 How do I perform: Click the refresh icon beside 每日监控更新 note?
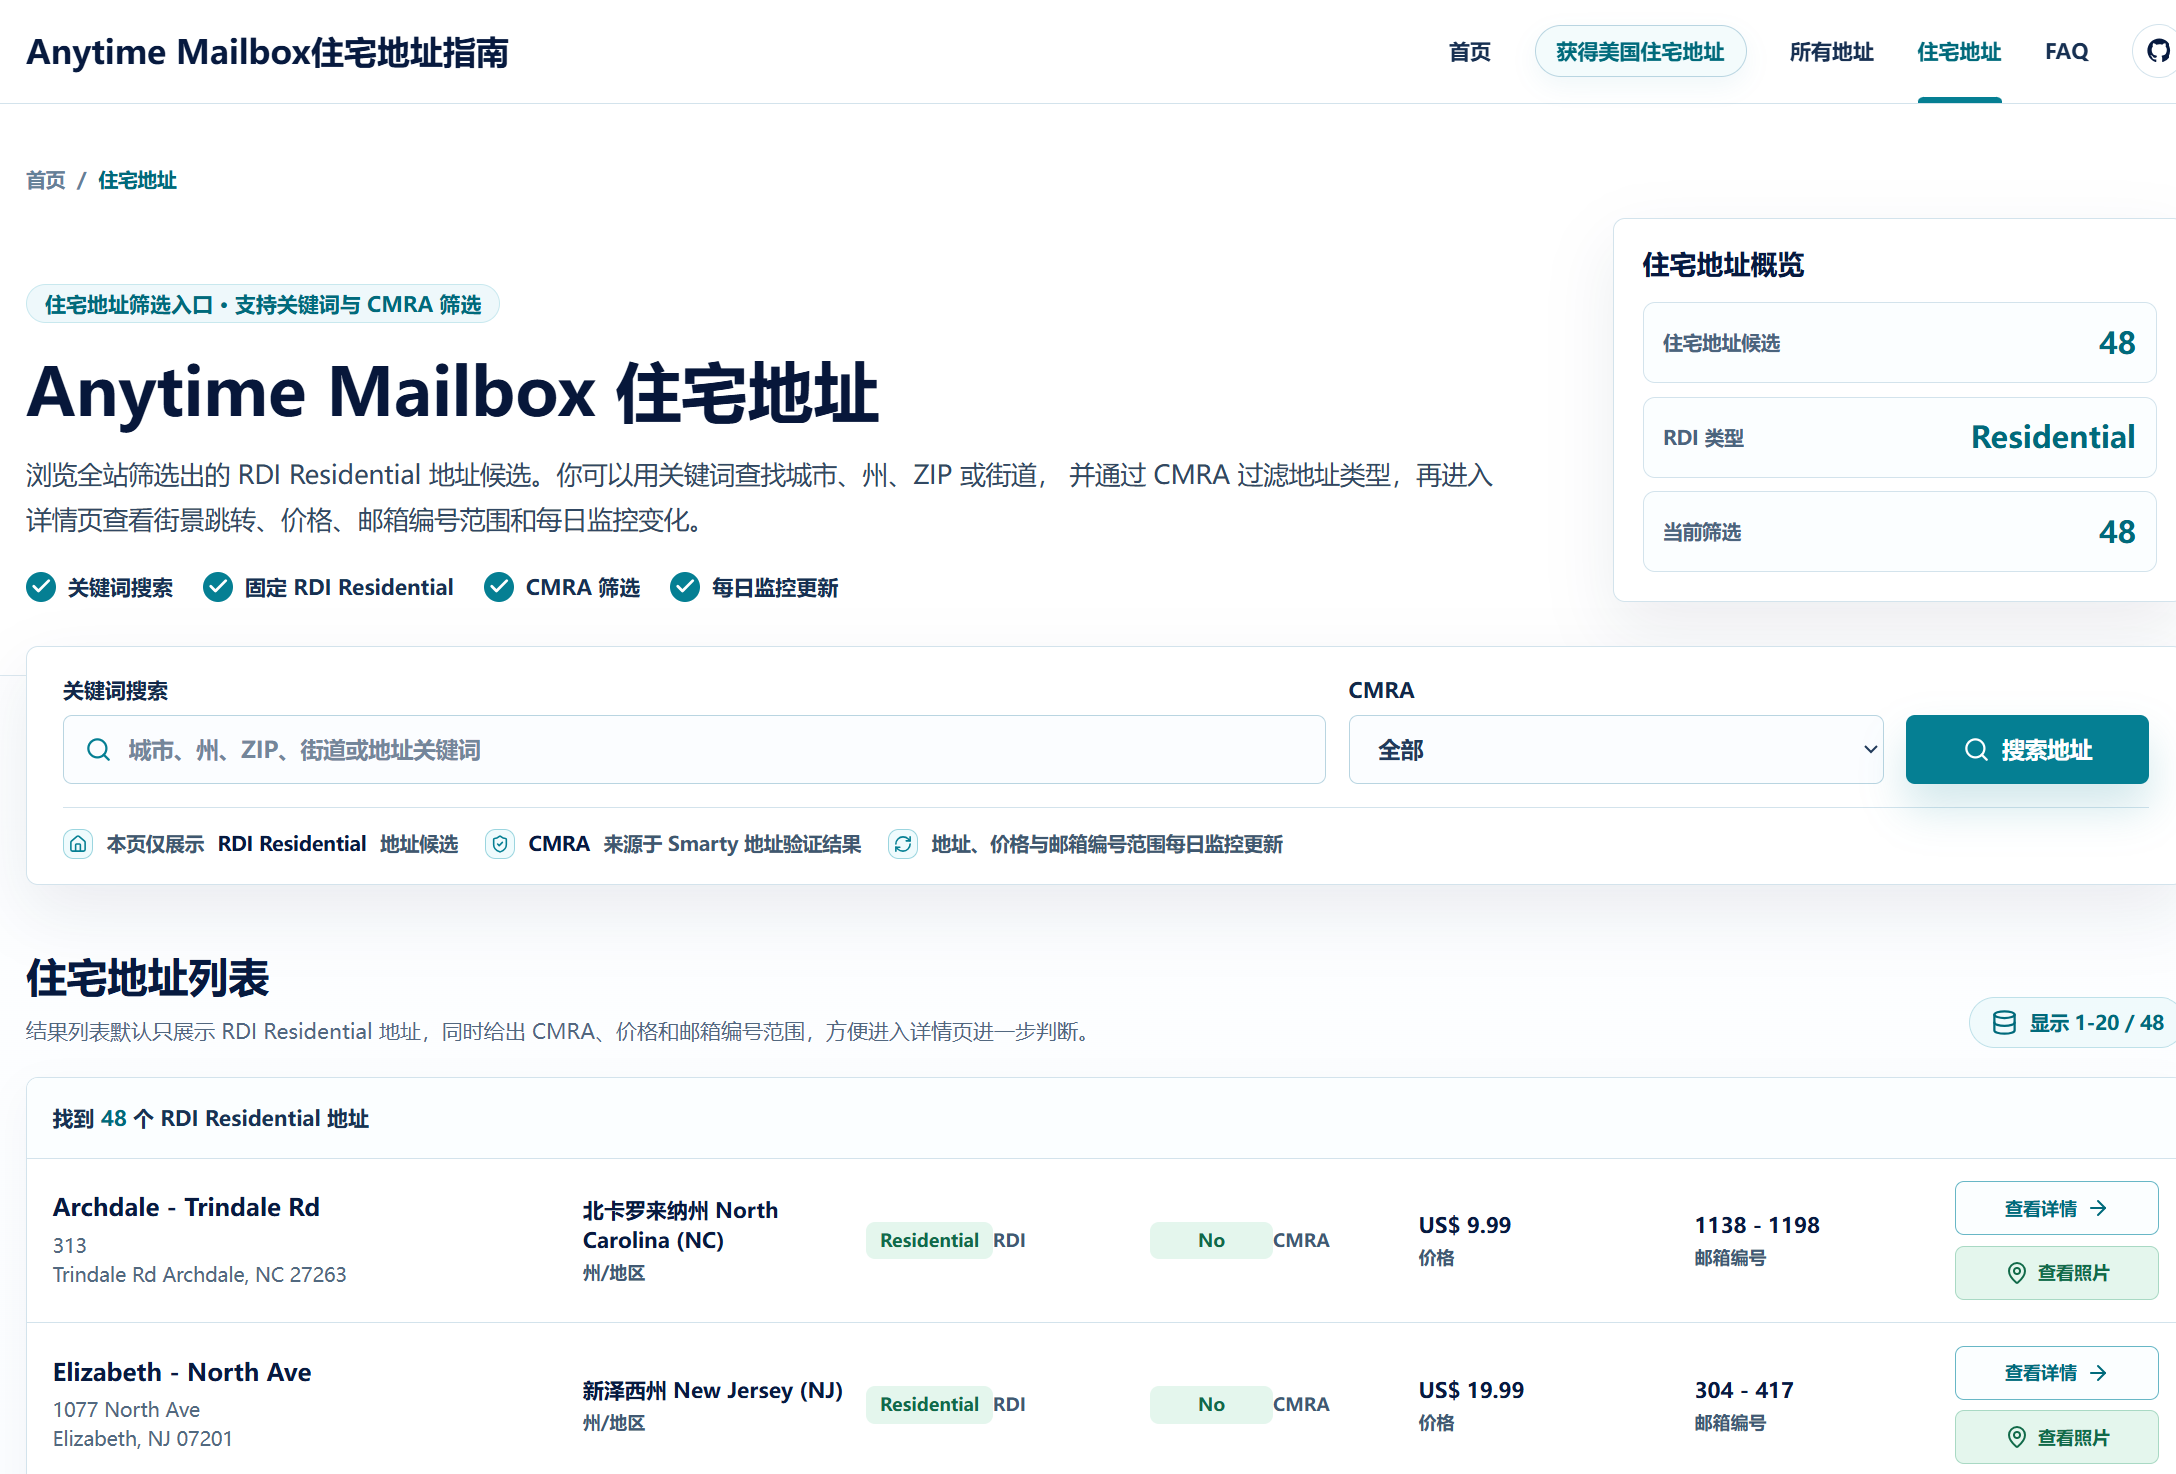903,844
